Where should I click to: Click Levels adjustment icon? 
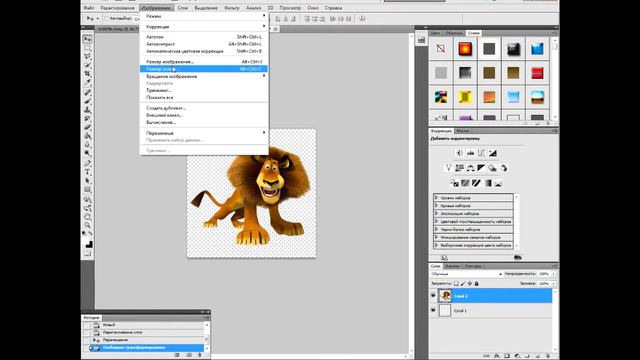point(470,153)
